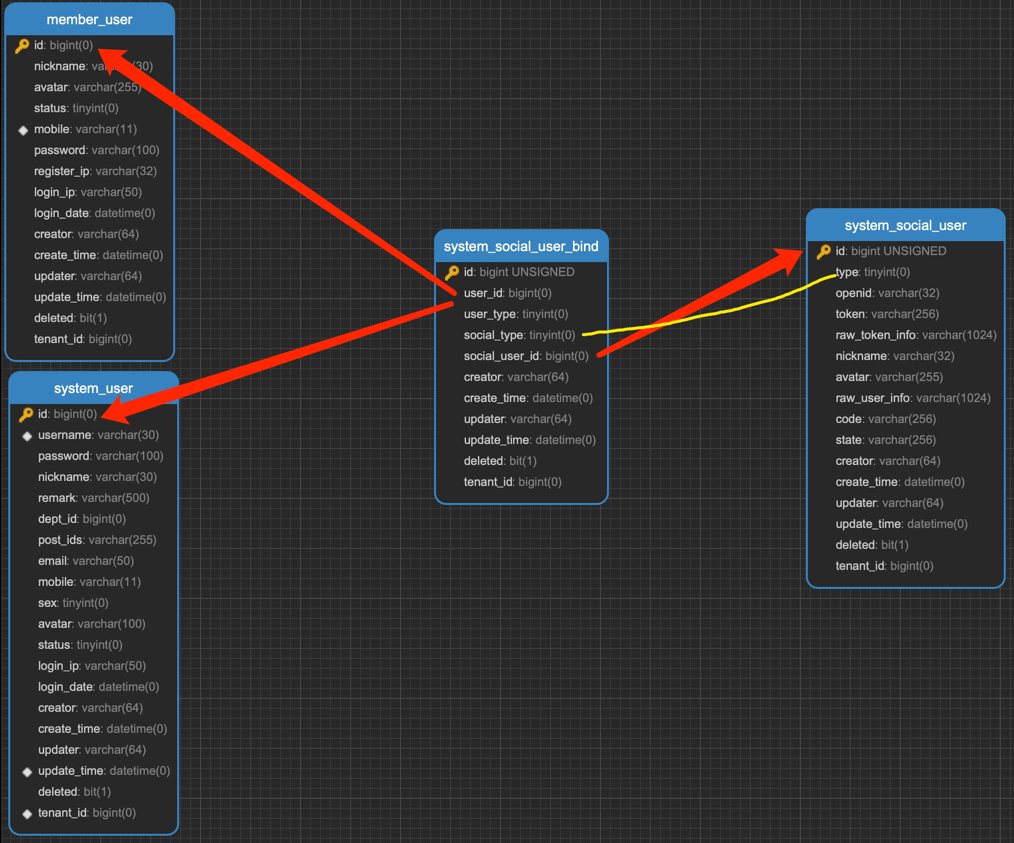Click the post_ids column in system_user

pos(96,540)
